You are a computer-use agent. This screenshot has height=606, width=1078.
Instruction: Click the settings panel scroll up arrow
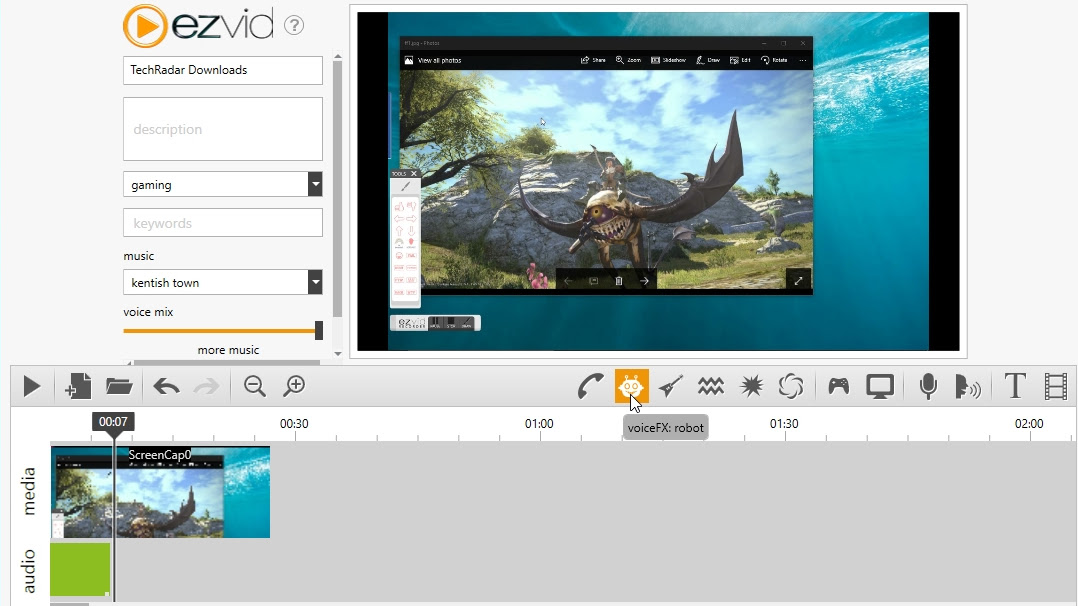(338, 56)
